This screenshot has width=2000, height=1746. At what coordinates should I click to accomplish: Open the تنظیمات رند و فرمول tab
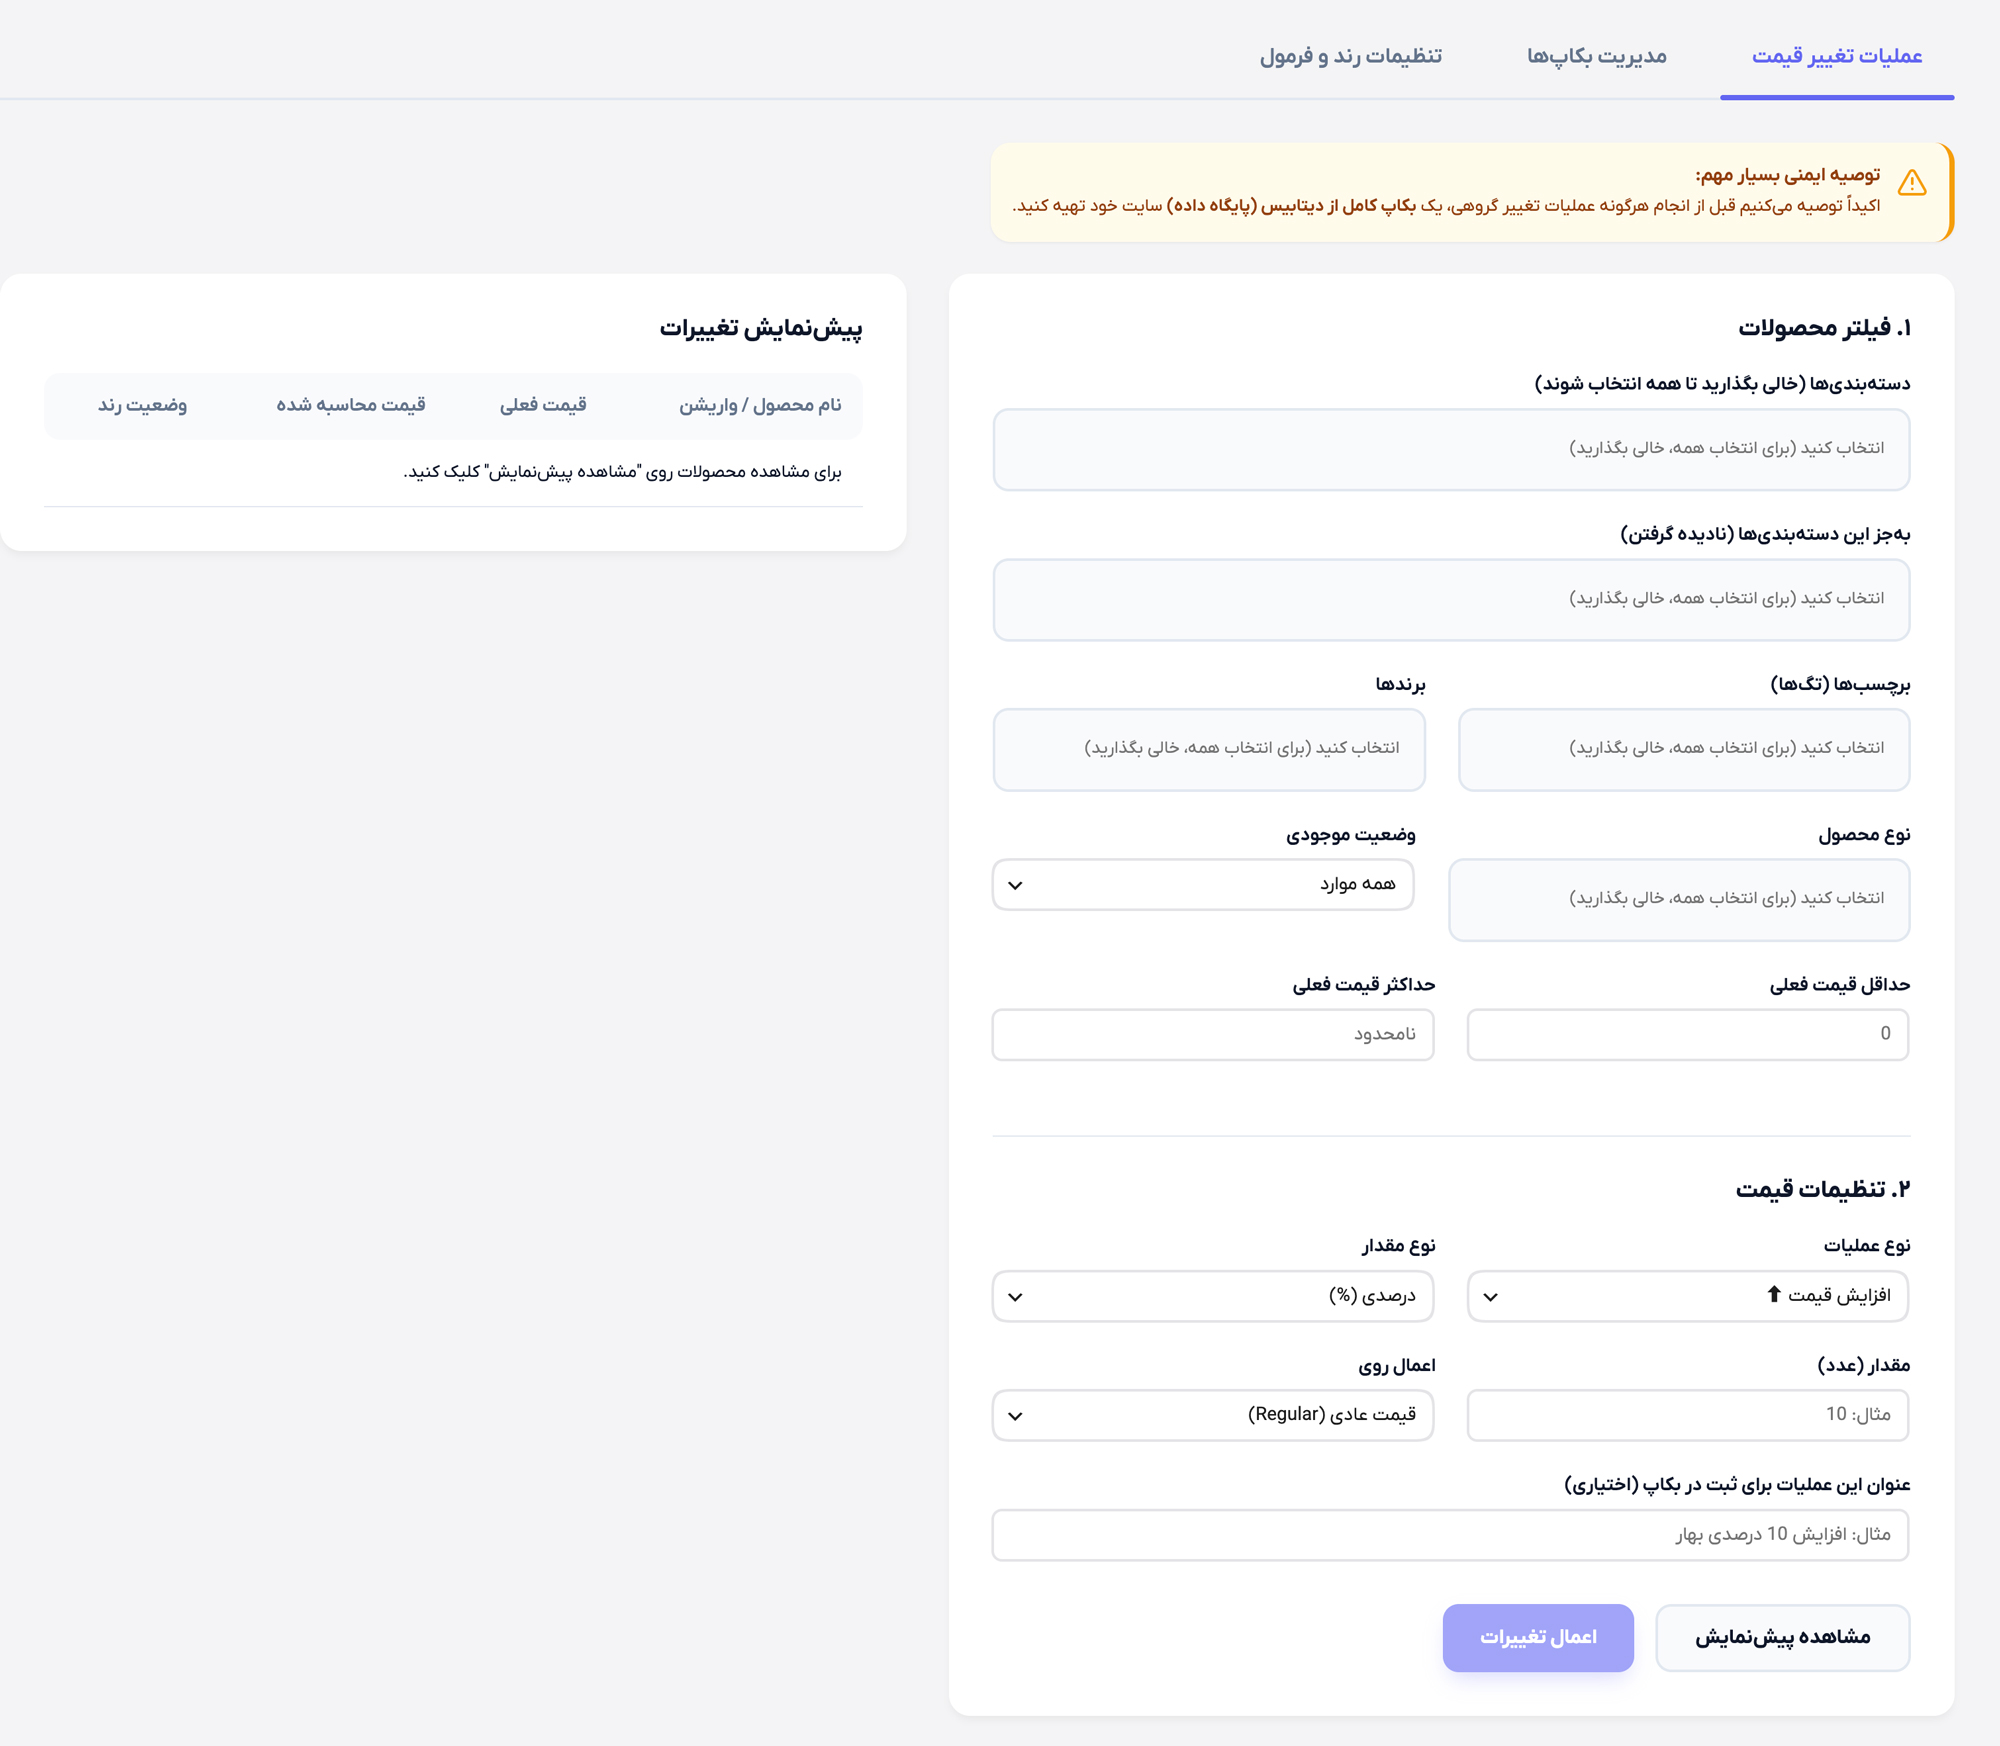point(1350,56)
